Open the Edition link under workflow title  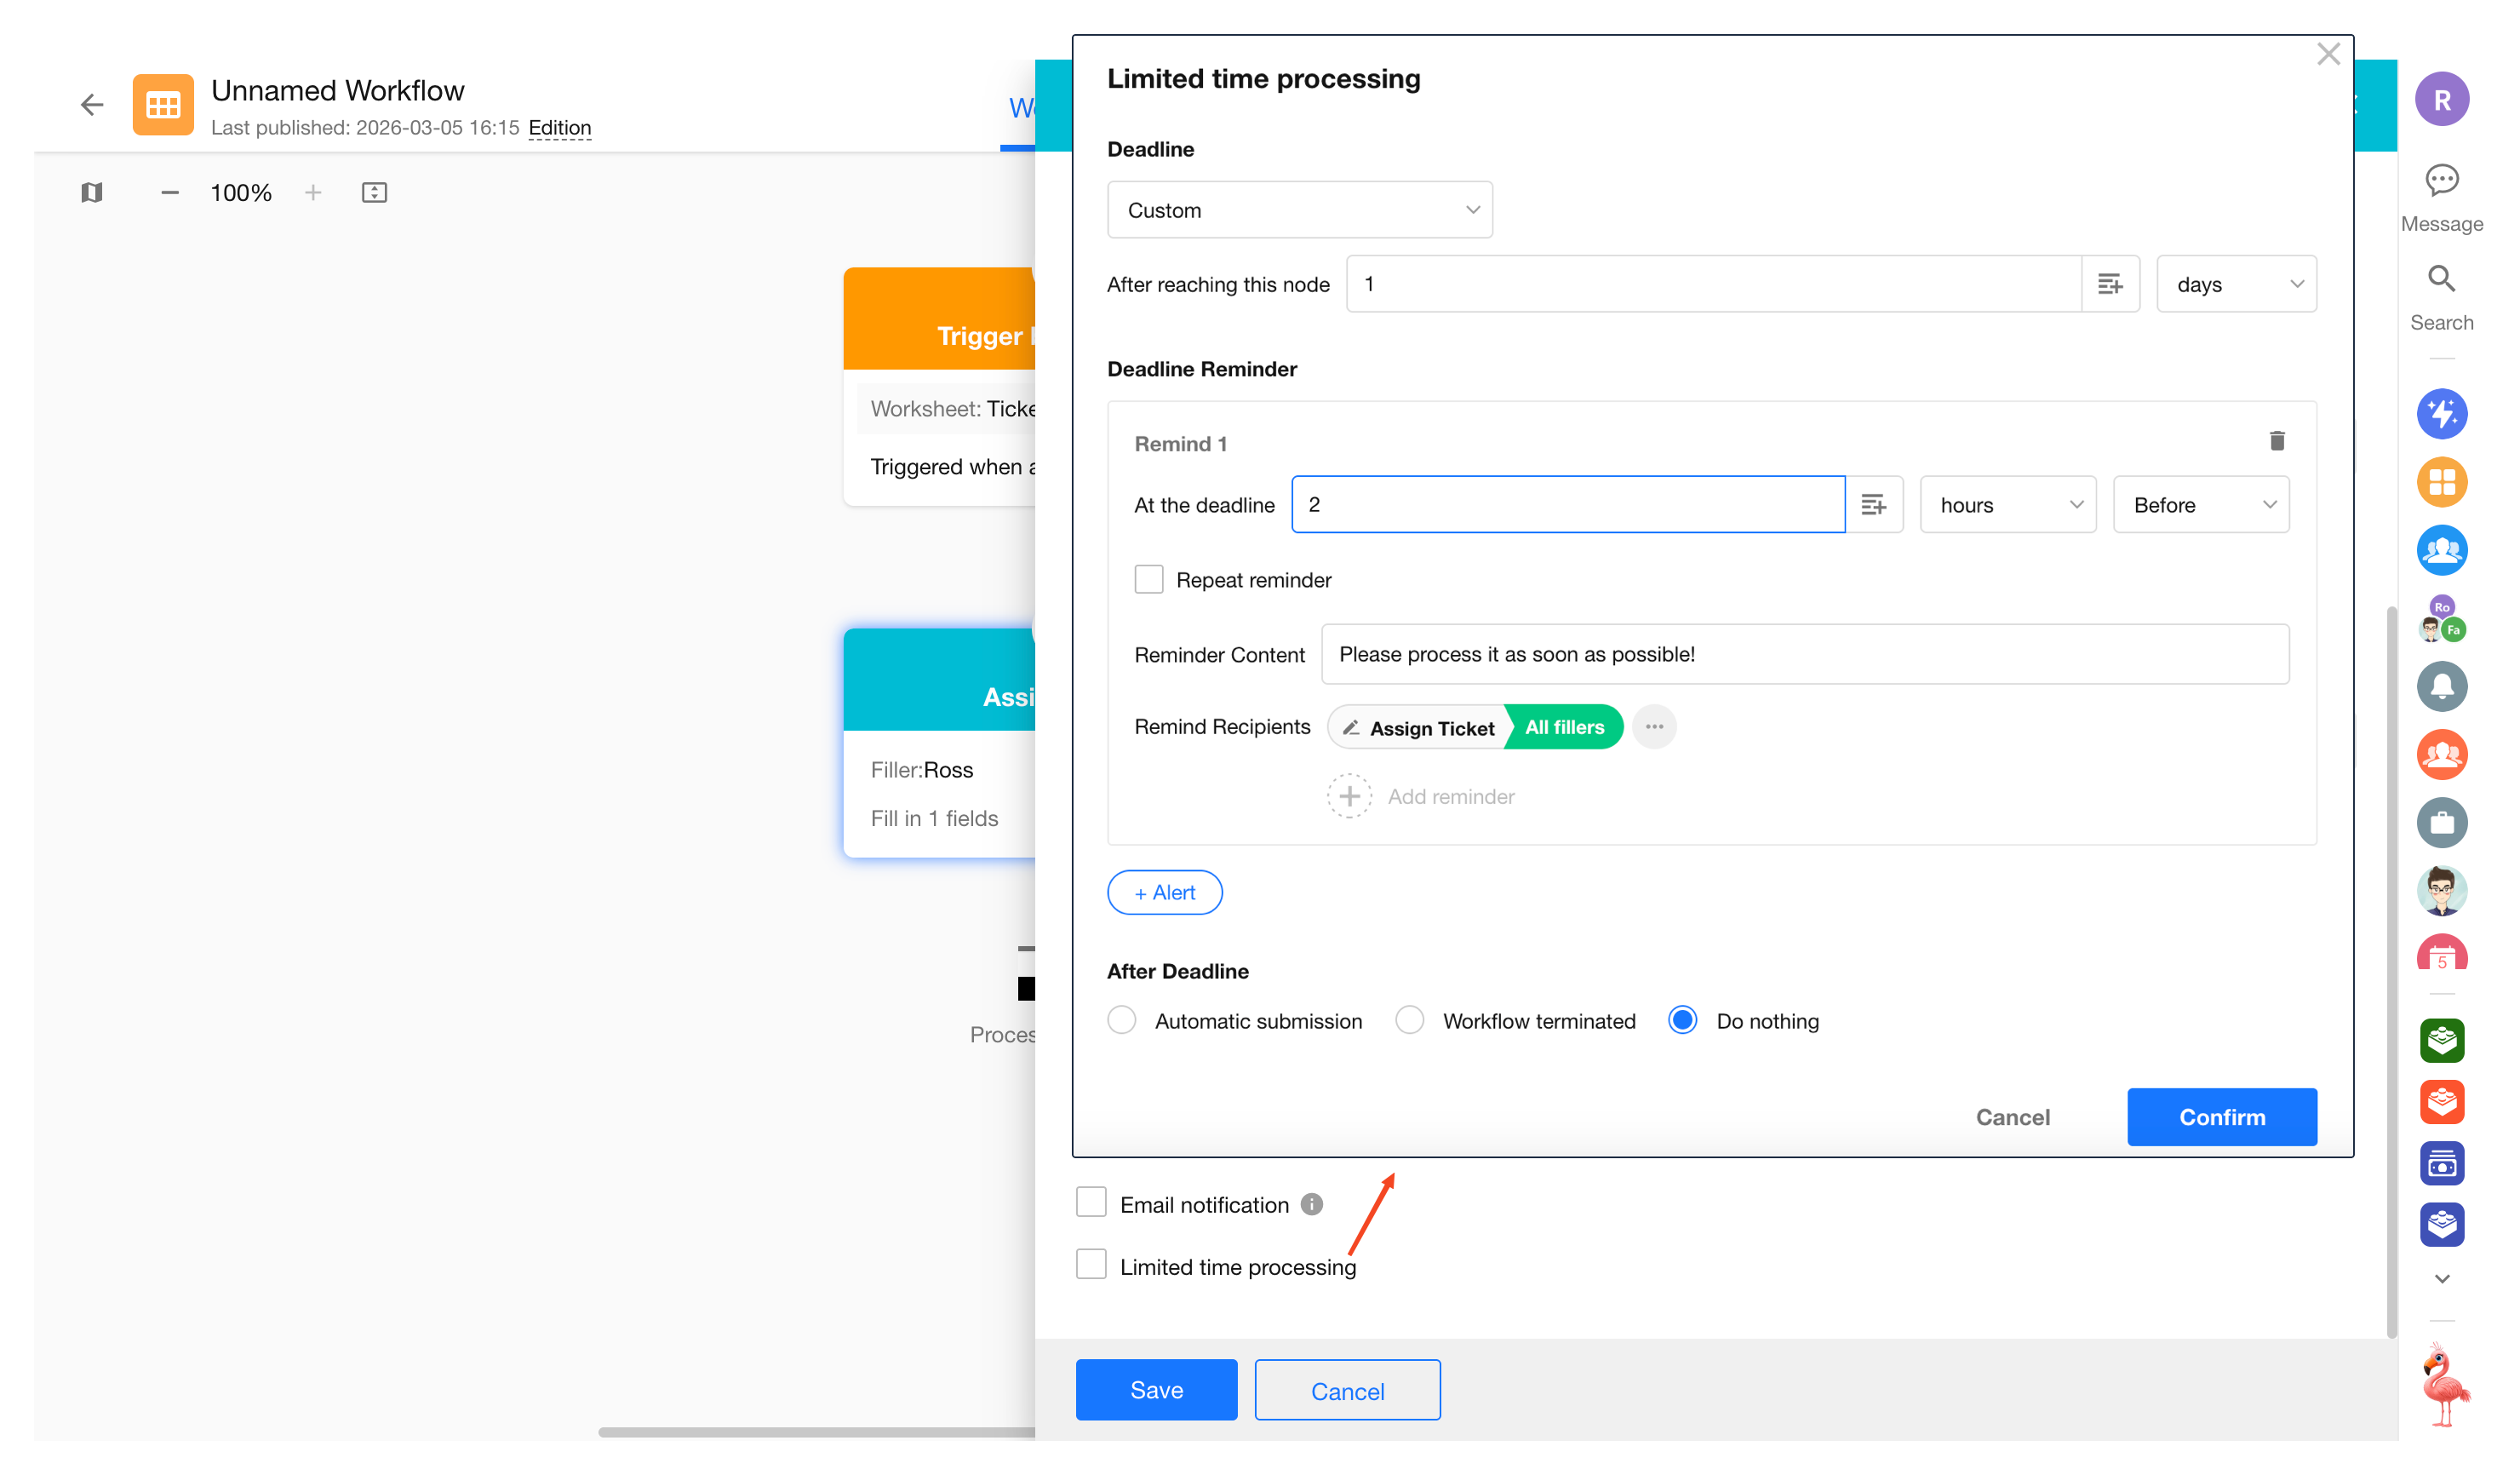coord(559,127)
